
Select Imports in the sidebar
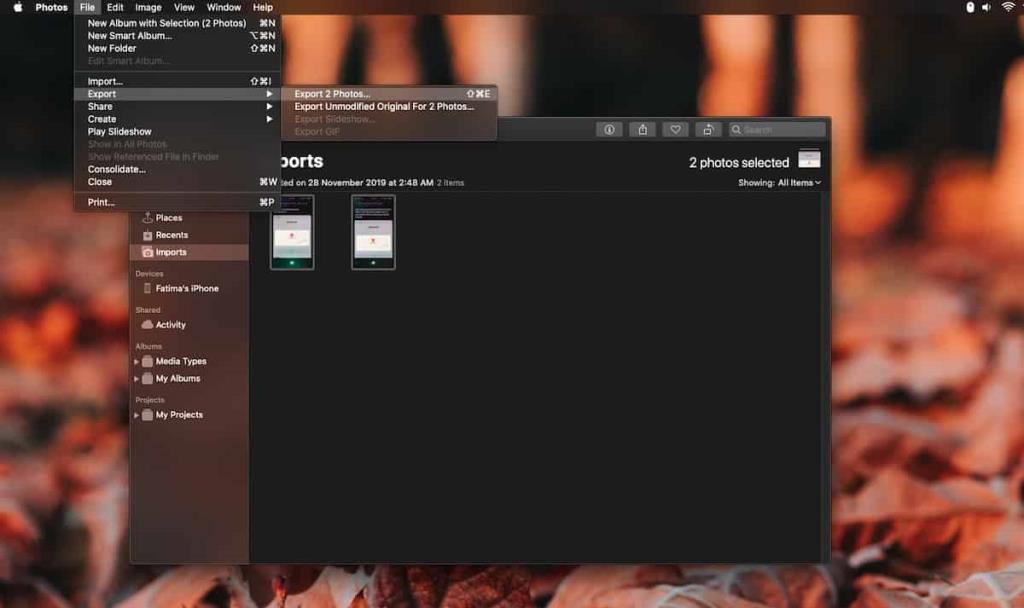tap(170, 252)
